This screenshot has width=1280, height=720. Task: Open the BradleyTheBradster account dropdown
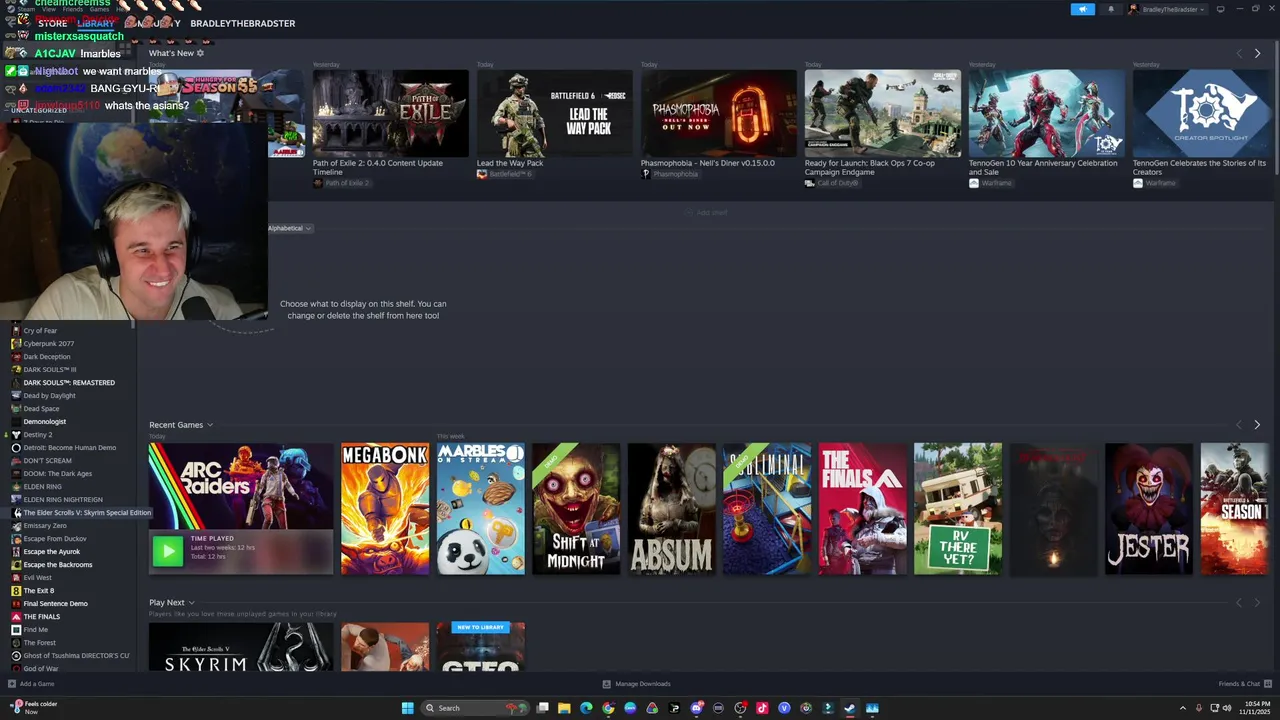point(1167,9)
